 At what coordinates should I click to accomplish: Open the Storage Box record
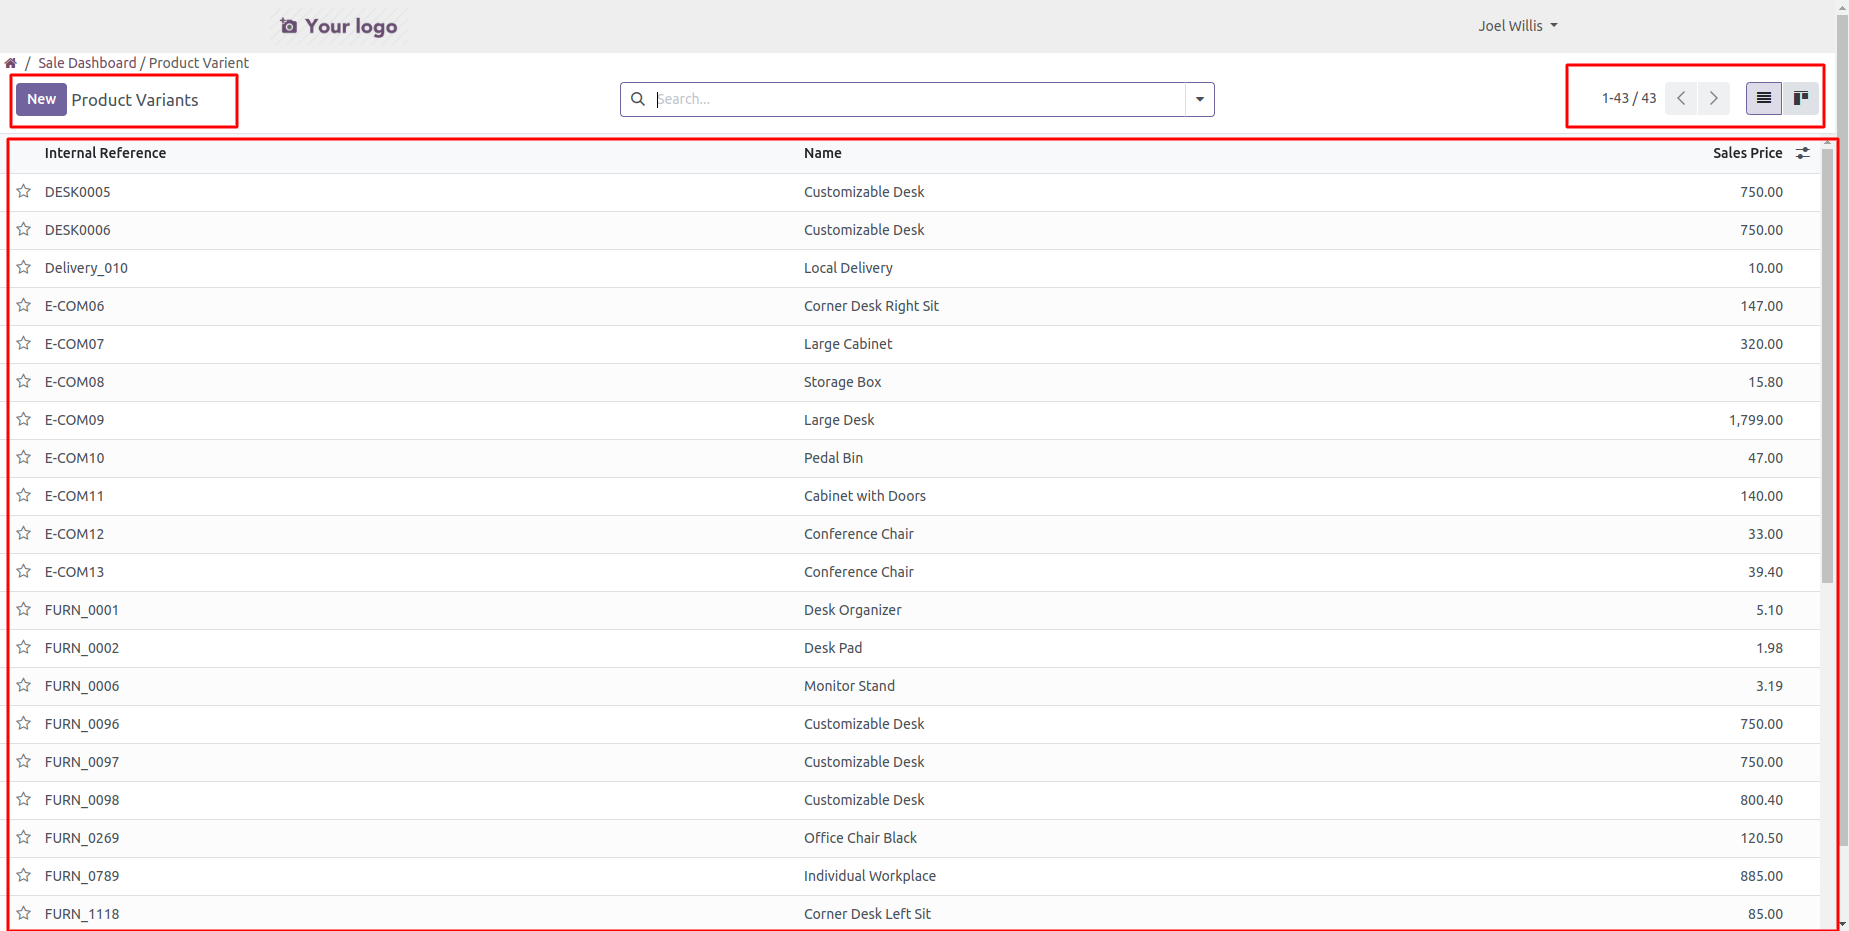coord(842,382)
